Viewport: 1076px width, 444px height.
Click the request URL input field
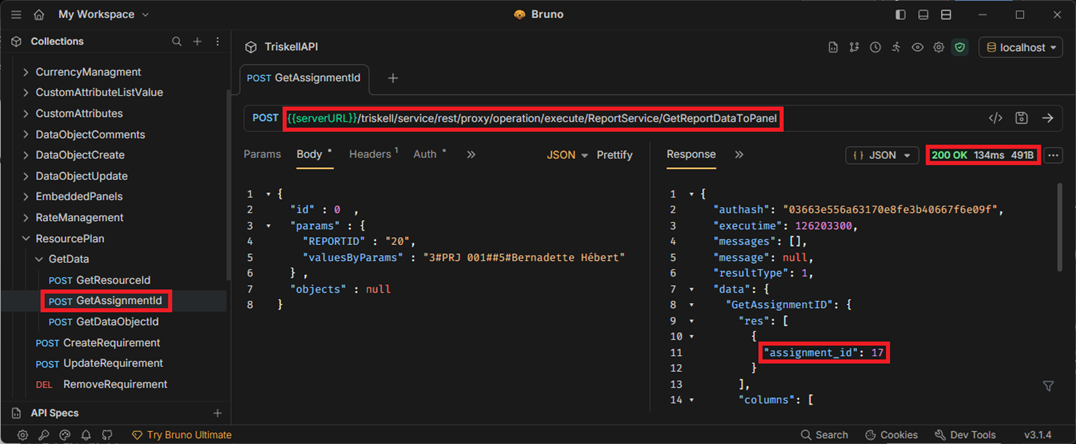point(533,118)
